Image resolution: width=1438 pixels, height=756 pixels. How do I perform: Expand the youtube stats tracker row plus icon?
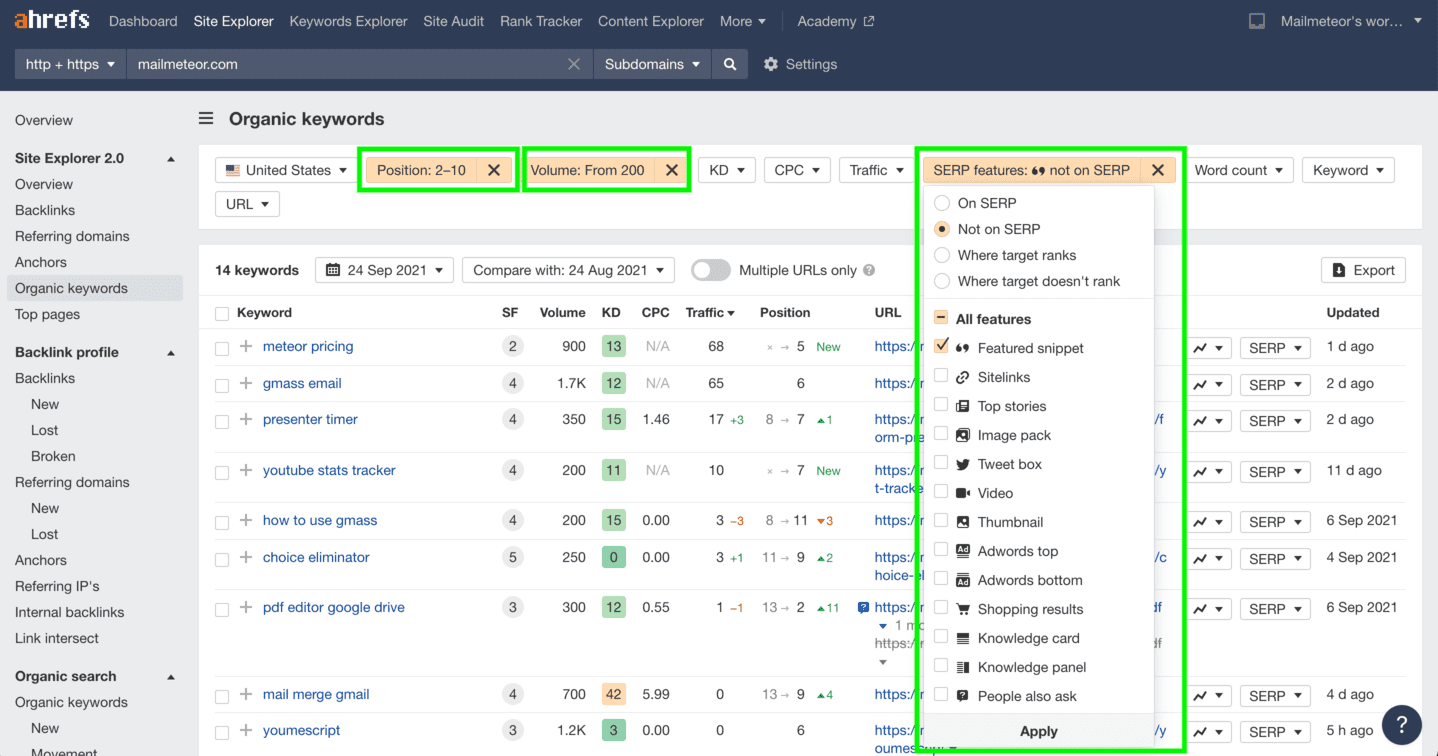coord(246,471)
